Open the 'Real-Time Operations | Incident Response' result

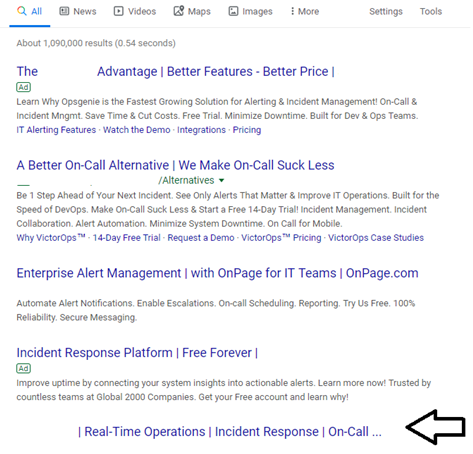coord(230,432)
